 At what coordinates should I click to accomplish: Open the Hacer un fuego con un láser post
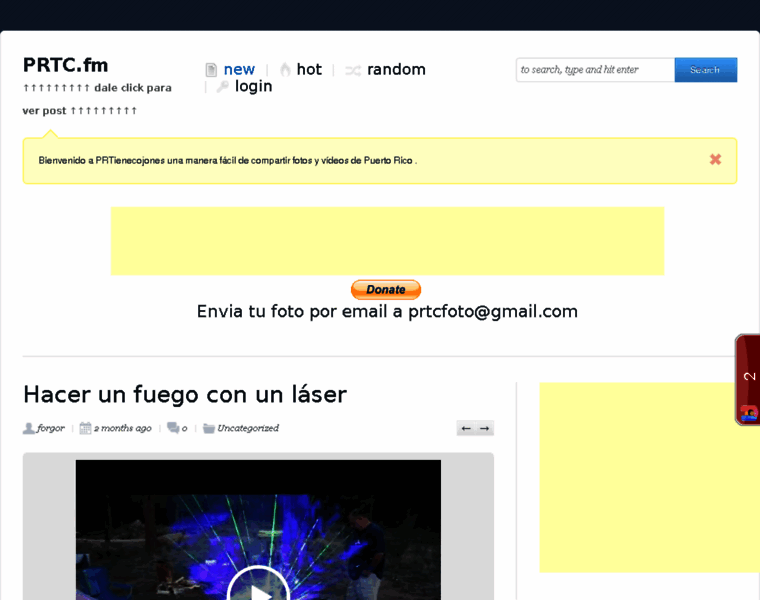pos(185,395)
